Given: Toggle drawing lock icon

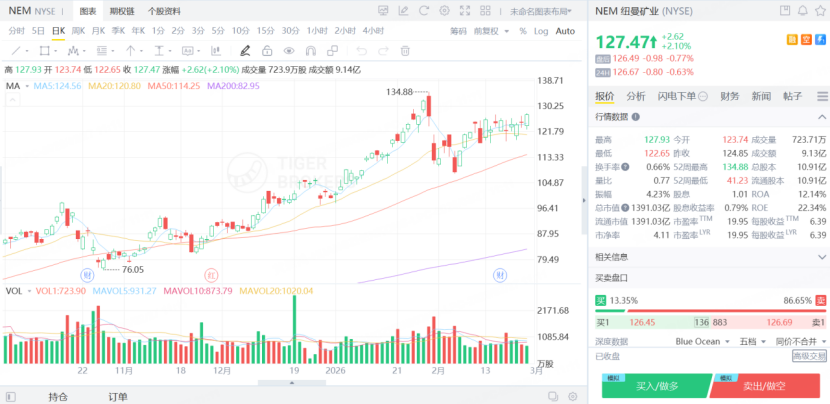Looking at the screenshot, I should [x=267, y=51].
